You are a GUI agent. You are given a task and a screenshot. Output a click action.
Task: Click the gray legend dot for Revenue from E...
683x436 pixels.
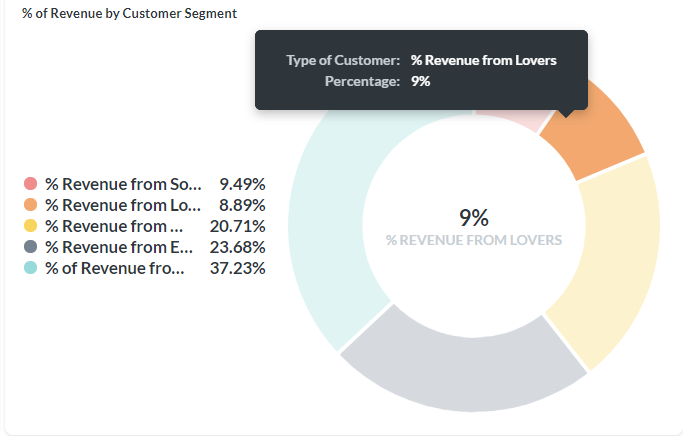coord(30,247)
